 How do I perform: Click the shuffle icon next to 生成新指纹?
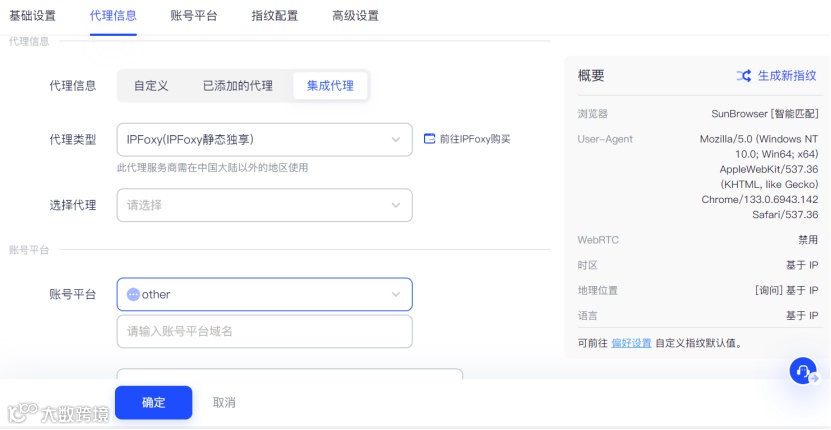point(744,76)
